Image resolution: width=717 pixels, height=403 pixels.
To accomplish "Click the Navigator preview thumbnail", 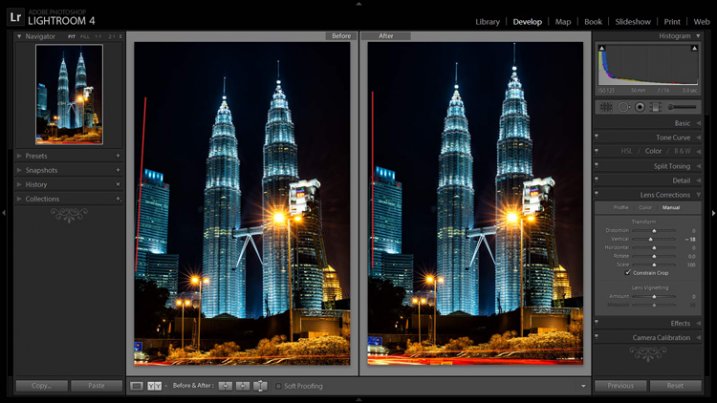I will (x=69, y=94).
